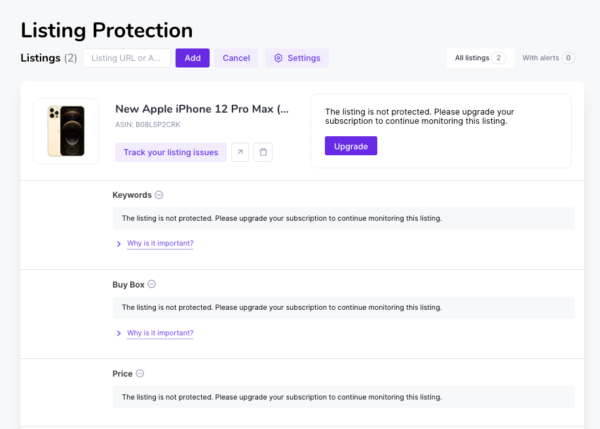Collapse the Keywords section circle icon

click(159, 195)
